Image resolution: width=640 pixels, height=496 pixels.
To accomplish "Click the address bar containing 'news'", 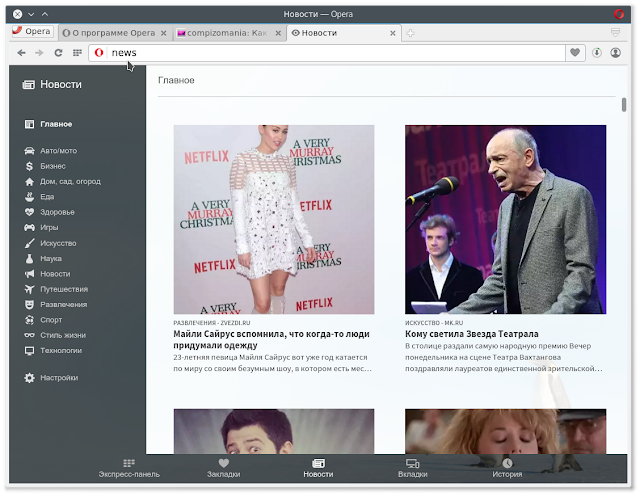I will 336,53.
